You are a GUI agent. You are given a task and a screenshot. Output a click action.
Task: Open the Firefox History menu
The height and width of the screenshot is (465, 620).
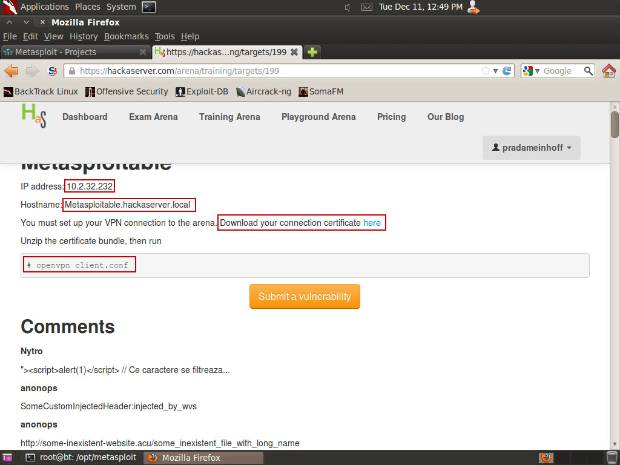click(83, 36)
